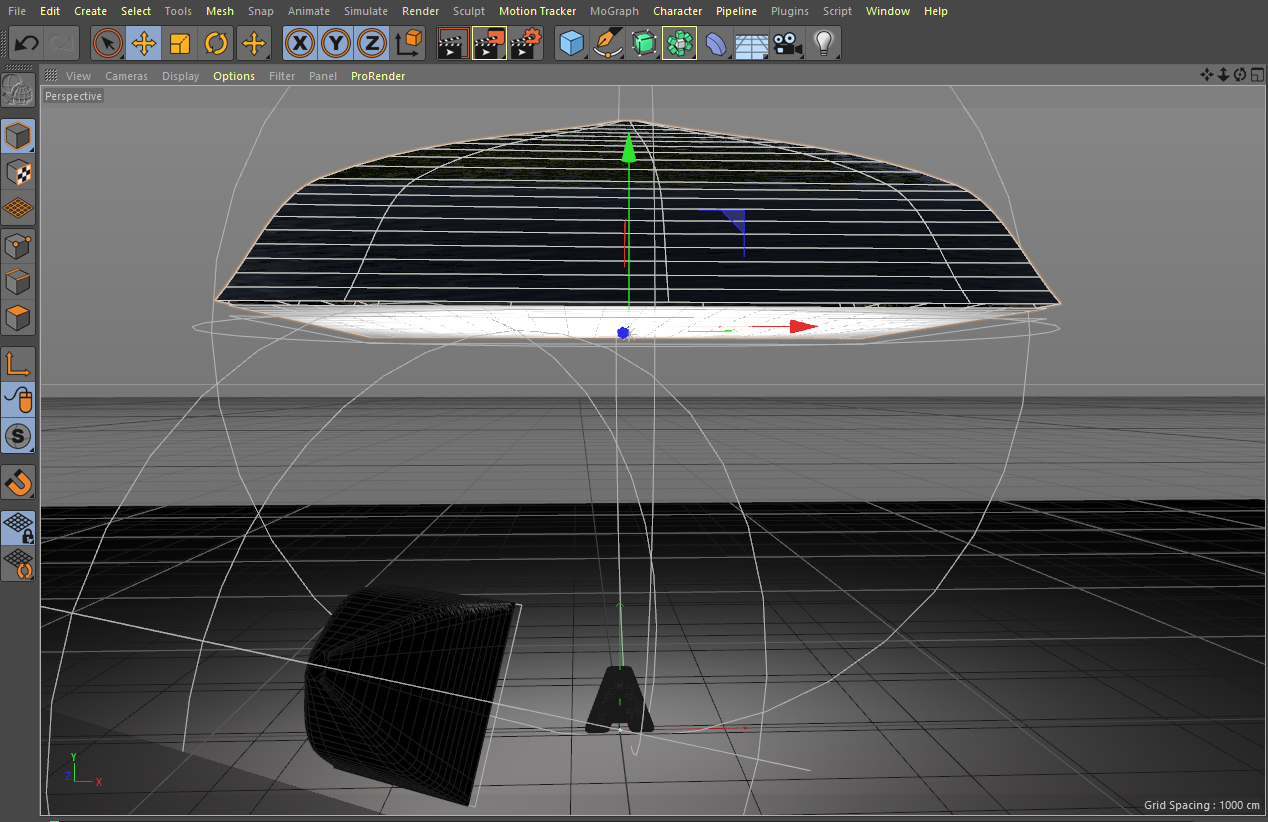Expand the Spline Pen tool palette

[x=607, y=44]
